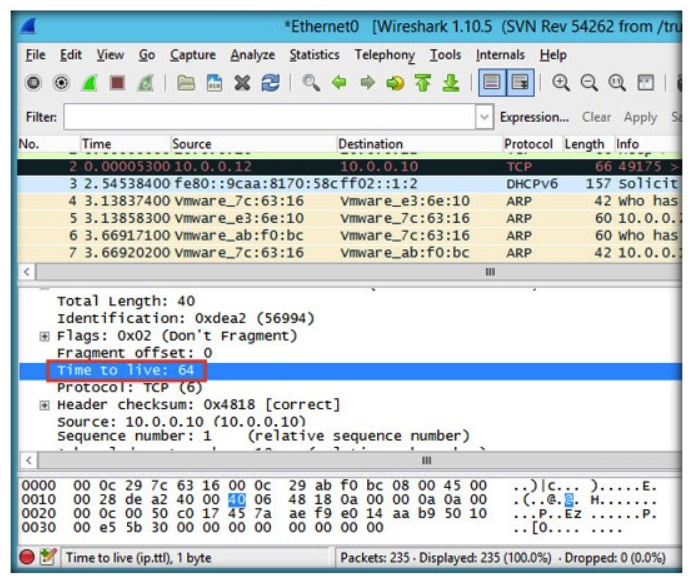Toggle auto scroll in live capture
This screenshot has width=692, height=582.
(520, 83)
